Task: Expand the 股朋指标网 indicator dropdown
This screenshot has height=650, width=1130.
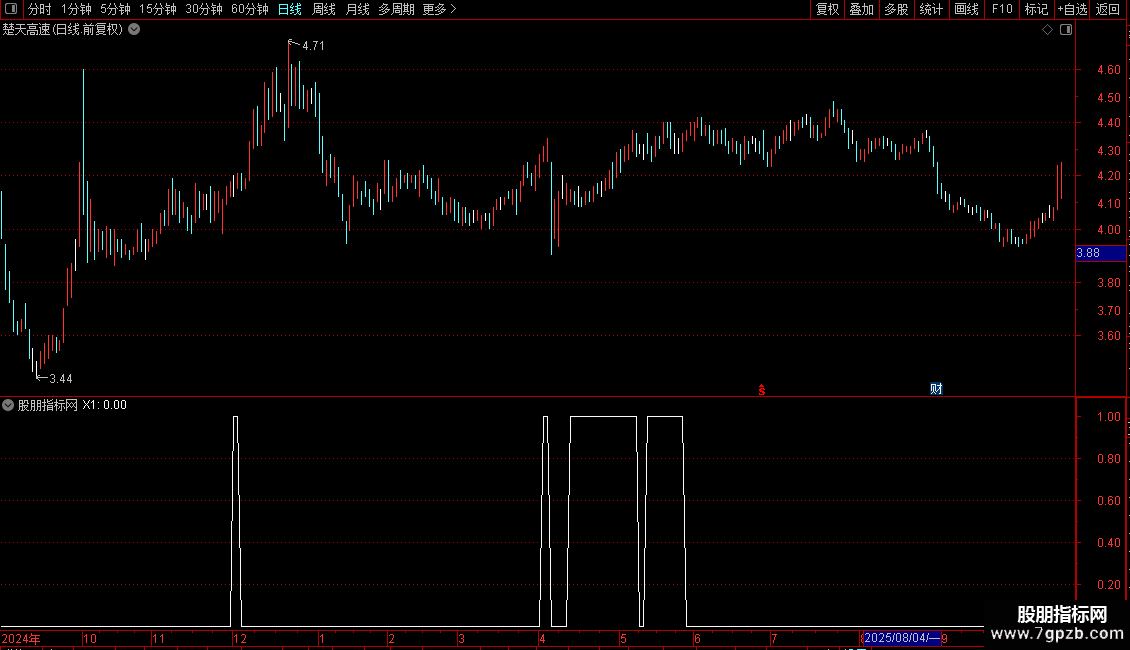Action: (8, 405)
